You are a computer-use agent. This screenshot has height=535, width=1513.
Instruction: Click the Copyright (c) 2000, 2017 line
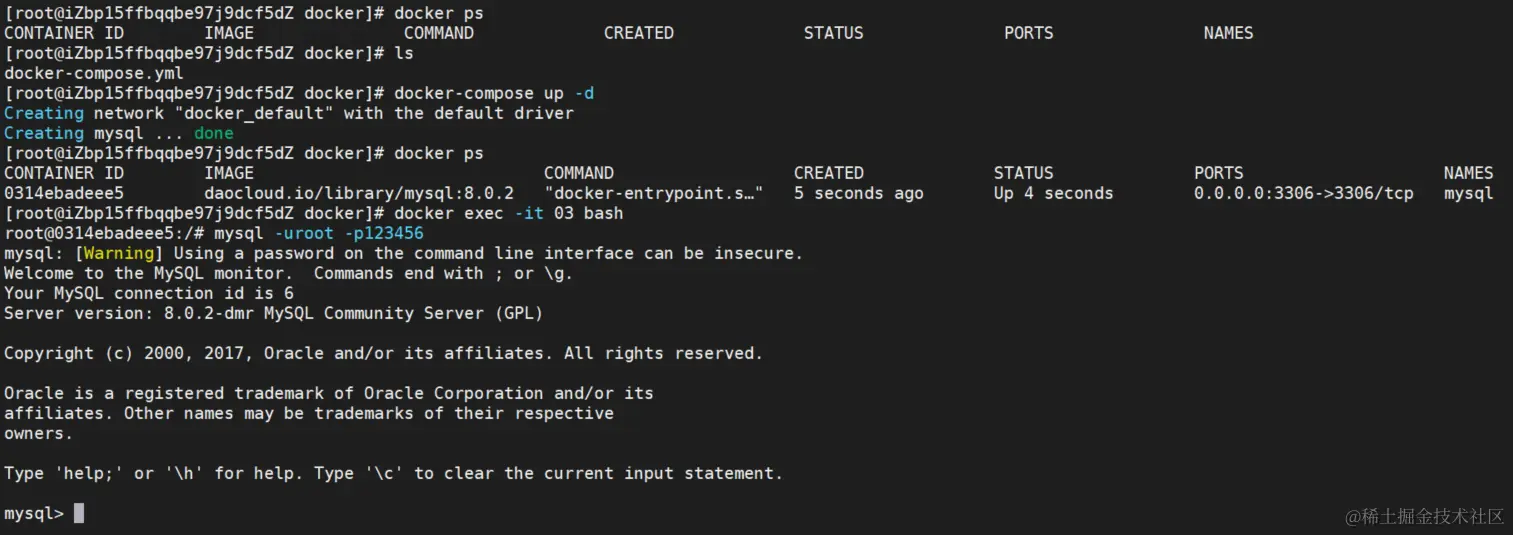pyautogui.click(x=384, y=353)
